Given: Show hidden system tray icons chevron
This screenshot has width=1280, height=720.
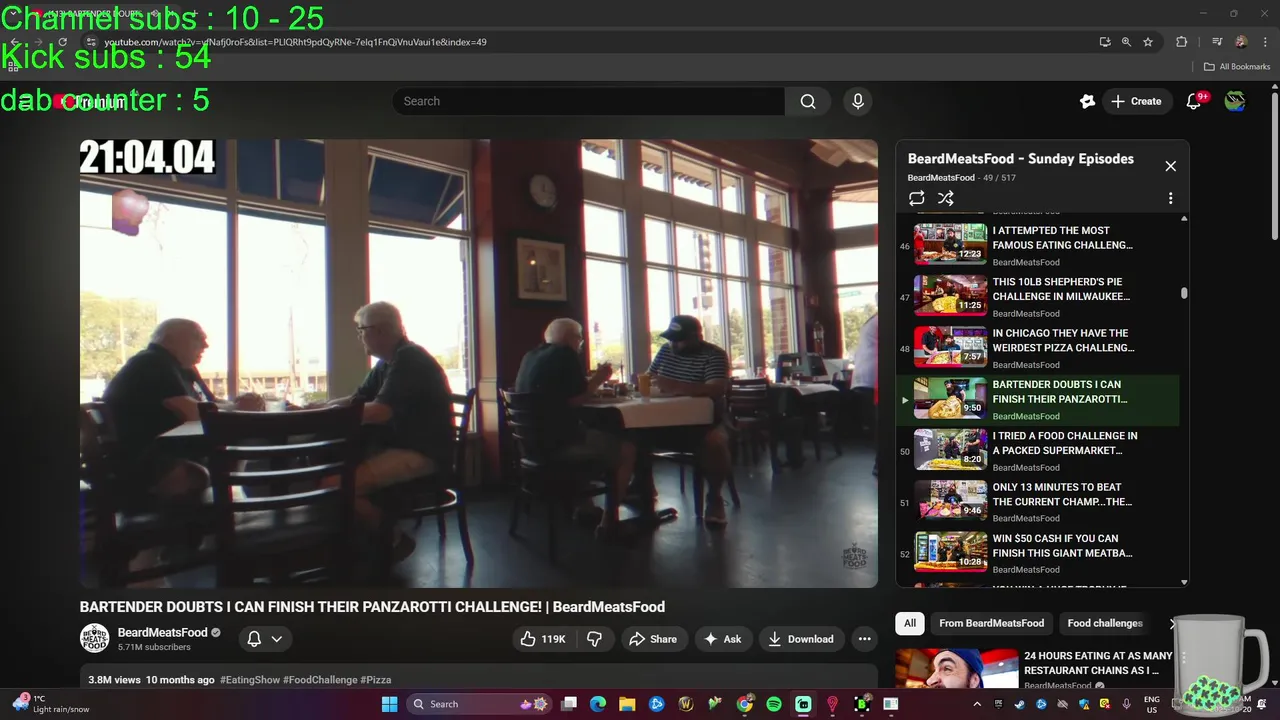Looking at the screenshot, I should (x=977, y=704).
